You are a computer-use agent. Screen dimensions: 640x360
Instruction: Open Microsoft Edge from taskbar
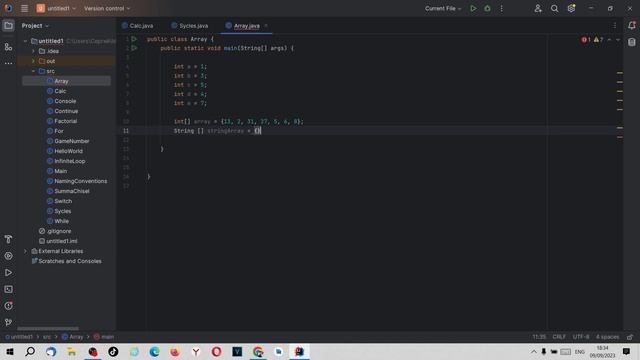(154, 352)
